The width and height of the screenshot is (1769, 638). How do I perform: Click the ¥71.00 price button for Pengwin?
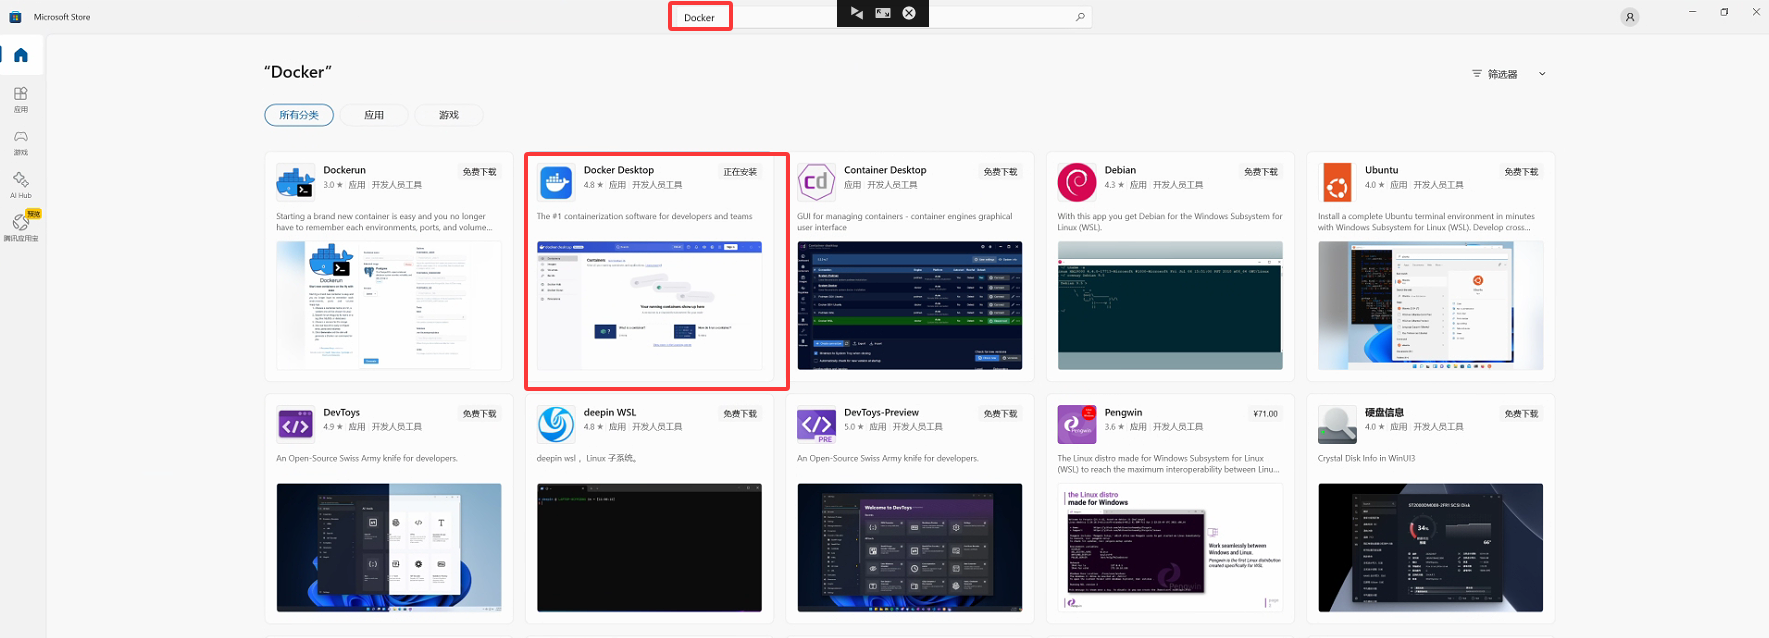coord(1265,414)
